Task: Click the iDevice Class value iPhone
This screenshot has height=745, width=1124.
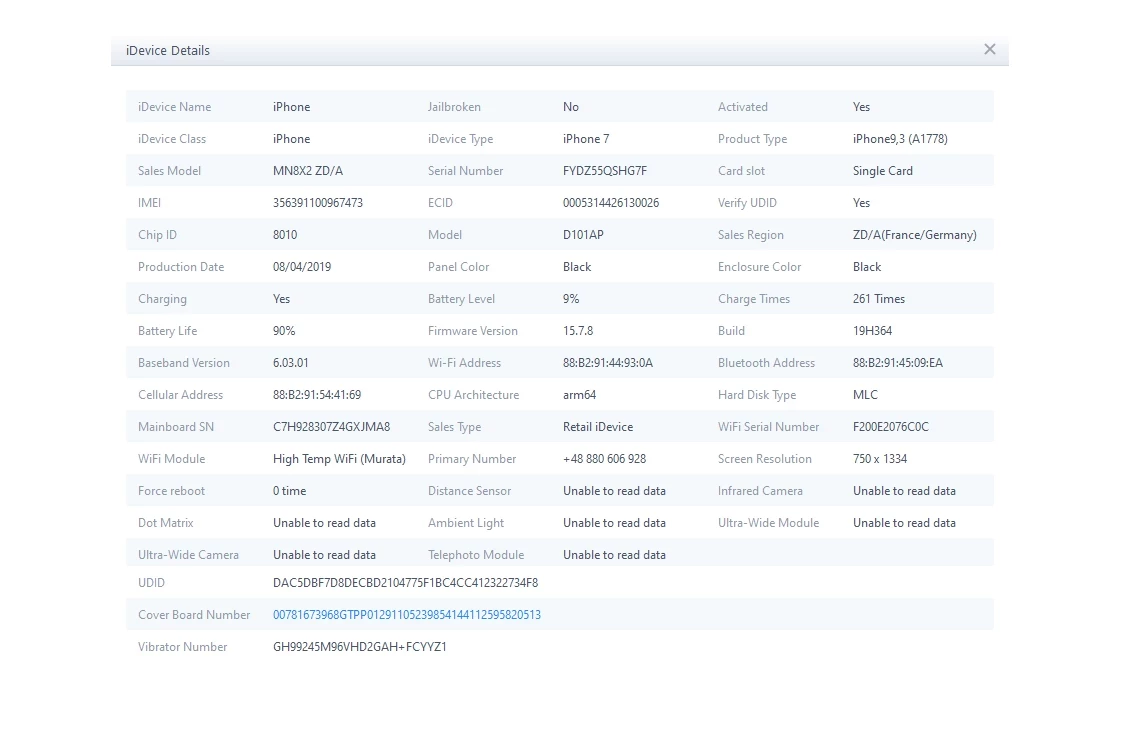Action: click(x=291, y=139)
